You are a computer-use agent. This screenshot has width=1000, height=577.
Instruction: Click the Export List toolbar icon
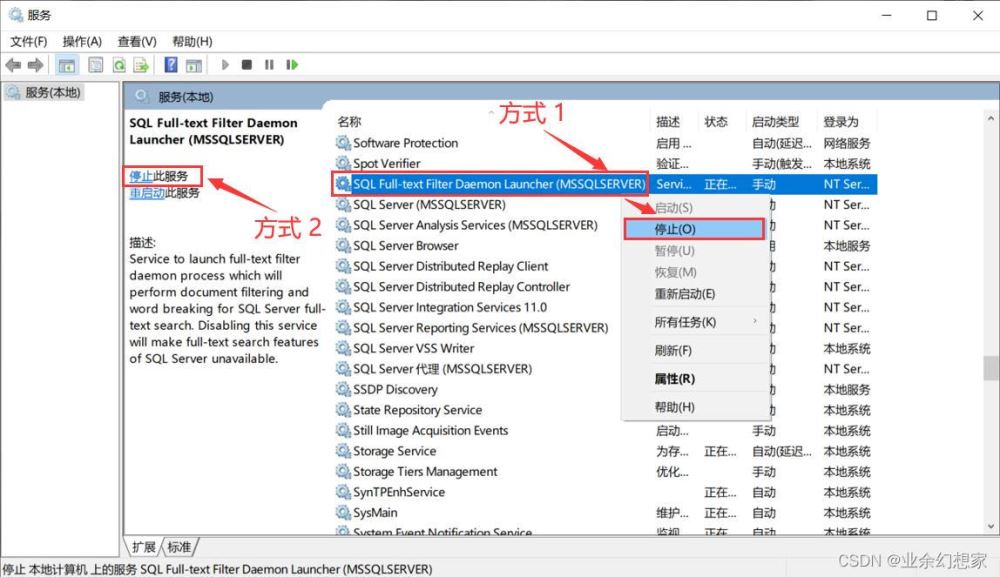pos(142,65)
